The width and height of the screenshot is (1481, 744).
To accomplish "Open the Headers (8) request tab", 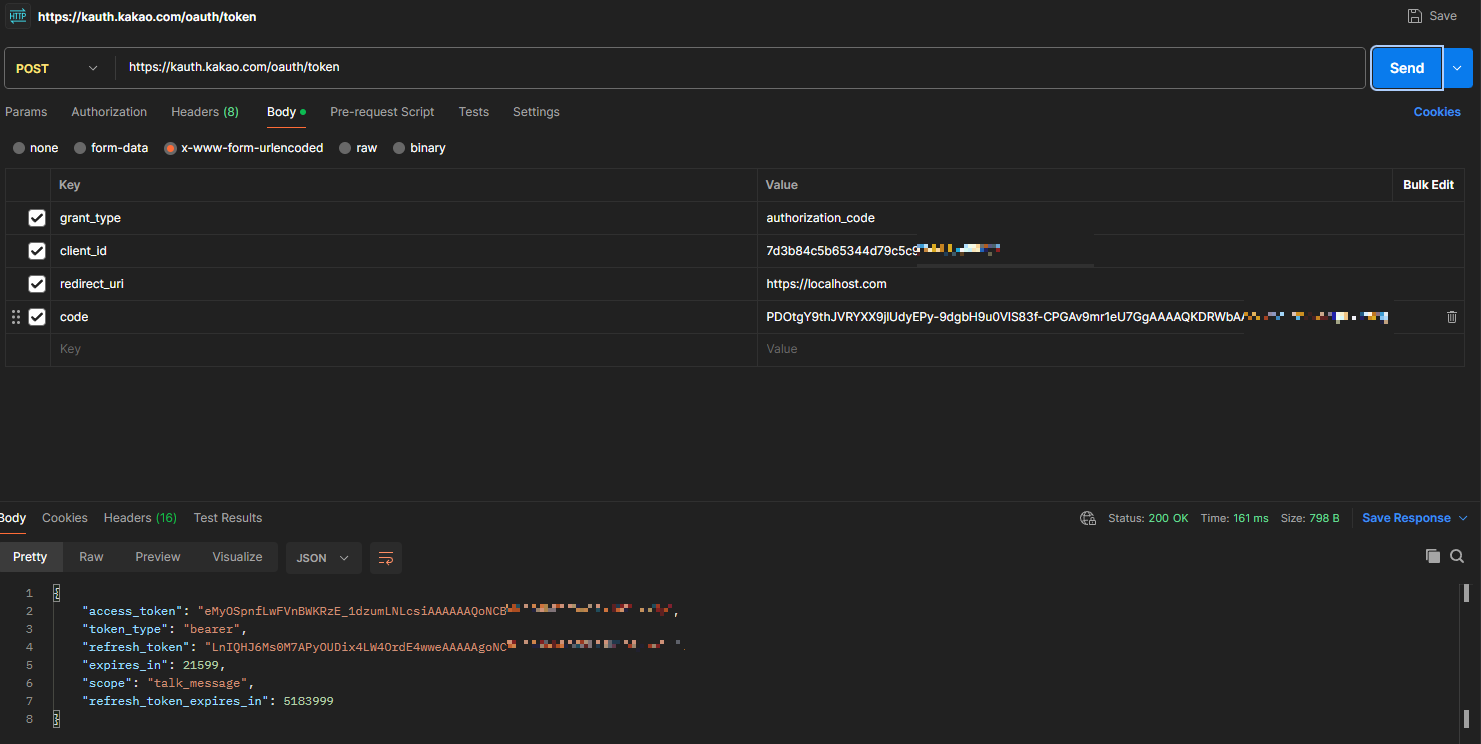I will [205, 112].
